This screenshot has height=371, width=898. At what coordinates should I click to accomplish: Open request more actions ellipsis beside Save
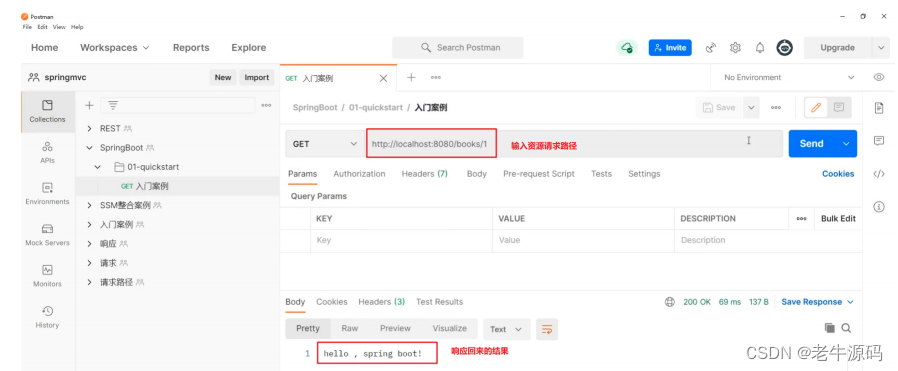[776, 107]
